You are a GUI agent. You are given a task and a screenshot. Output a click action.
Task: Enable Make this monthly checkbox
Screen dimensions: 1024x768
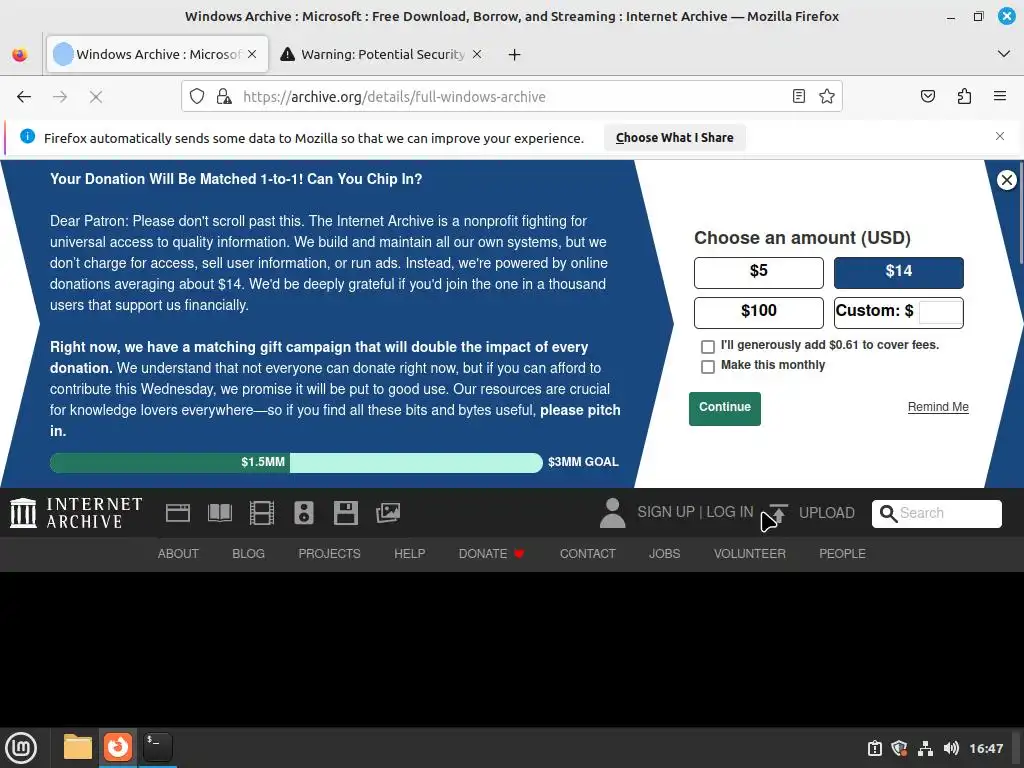click(708, 366)
